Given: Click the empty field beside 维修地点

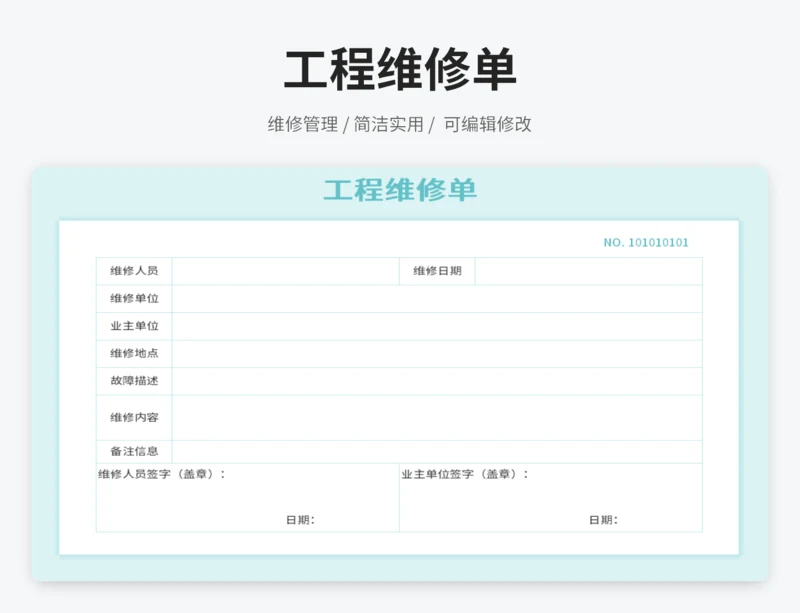Looking at the screenshot, I should coord(437,354).
